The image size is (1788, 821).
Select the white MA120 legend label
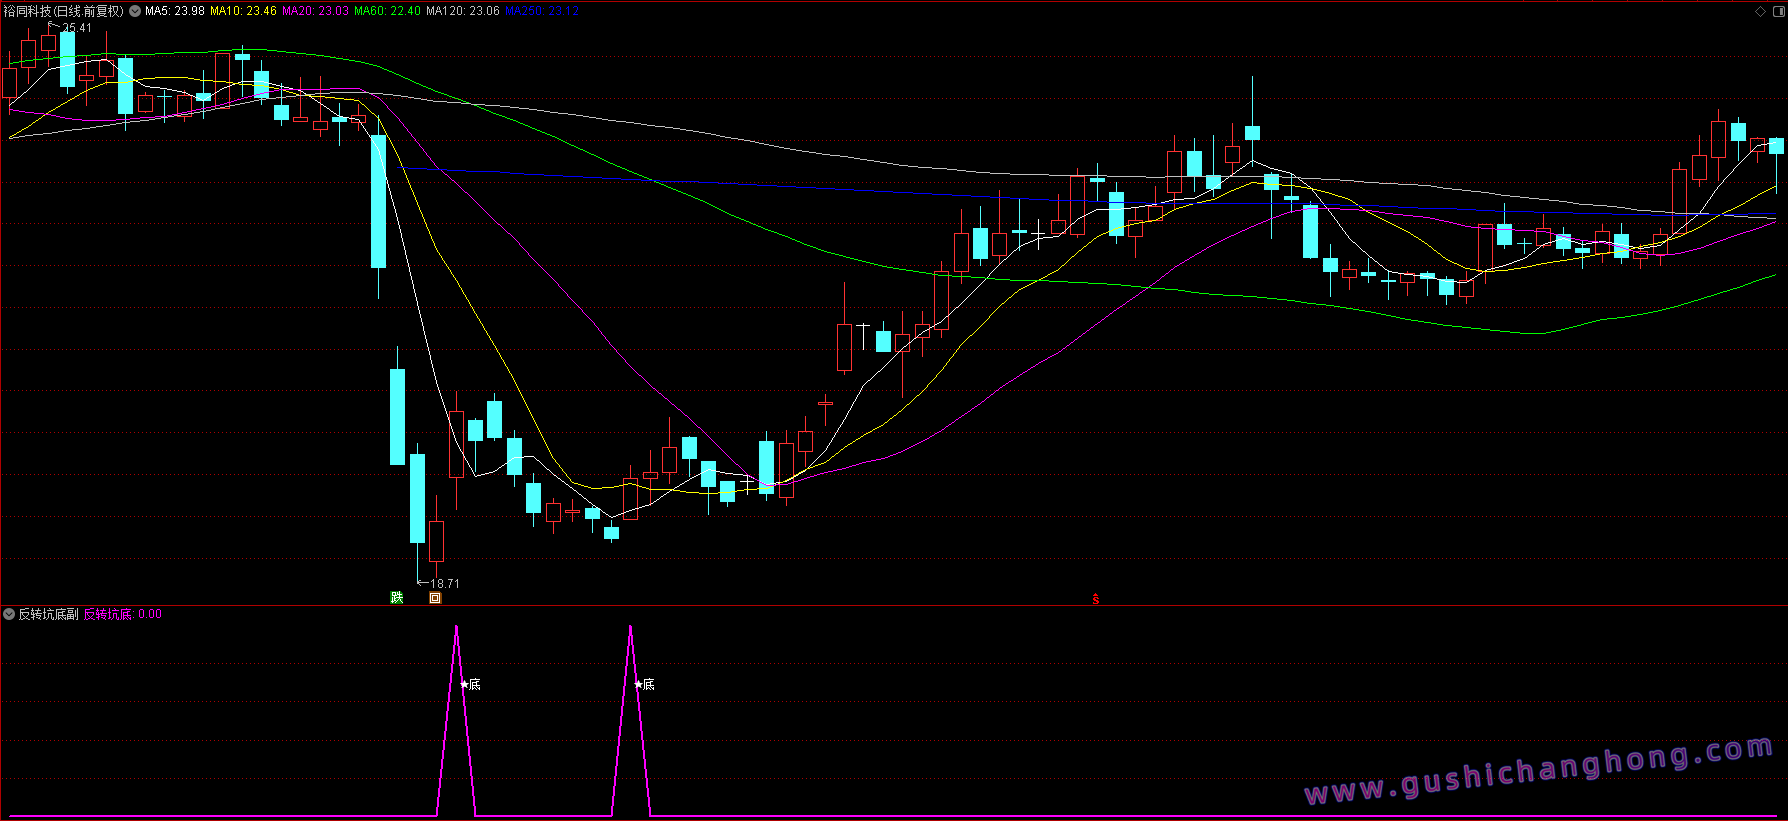[462, 11]
